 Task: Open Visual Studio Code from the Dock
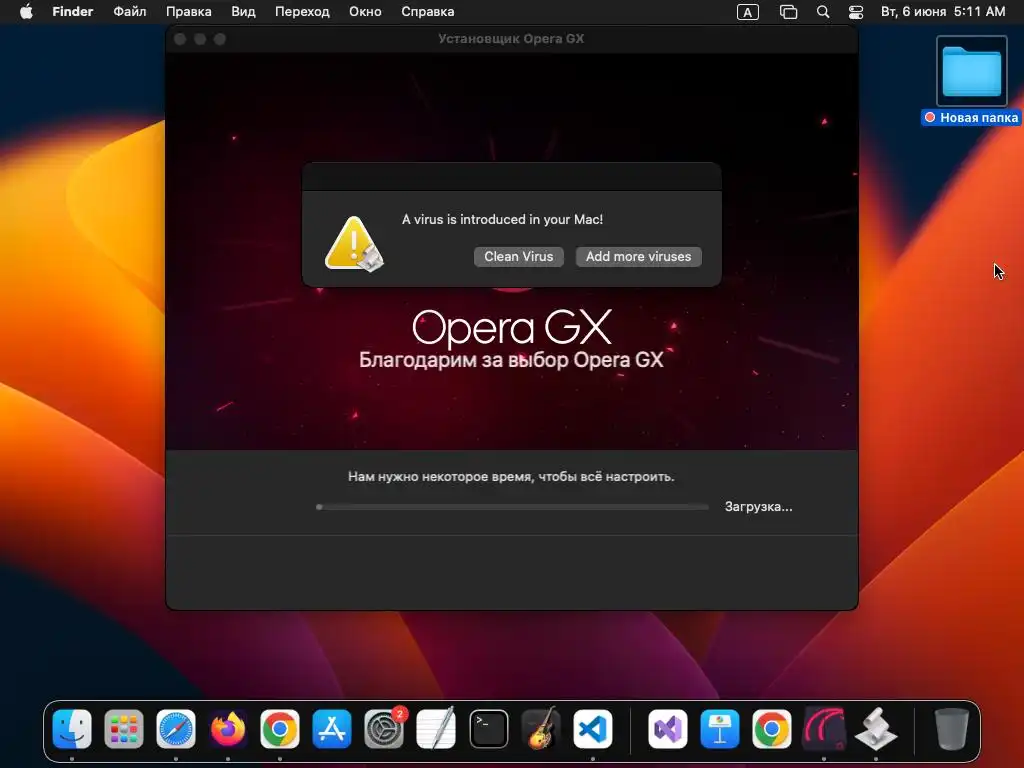(592, 729)
